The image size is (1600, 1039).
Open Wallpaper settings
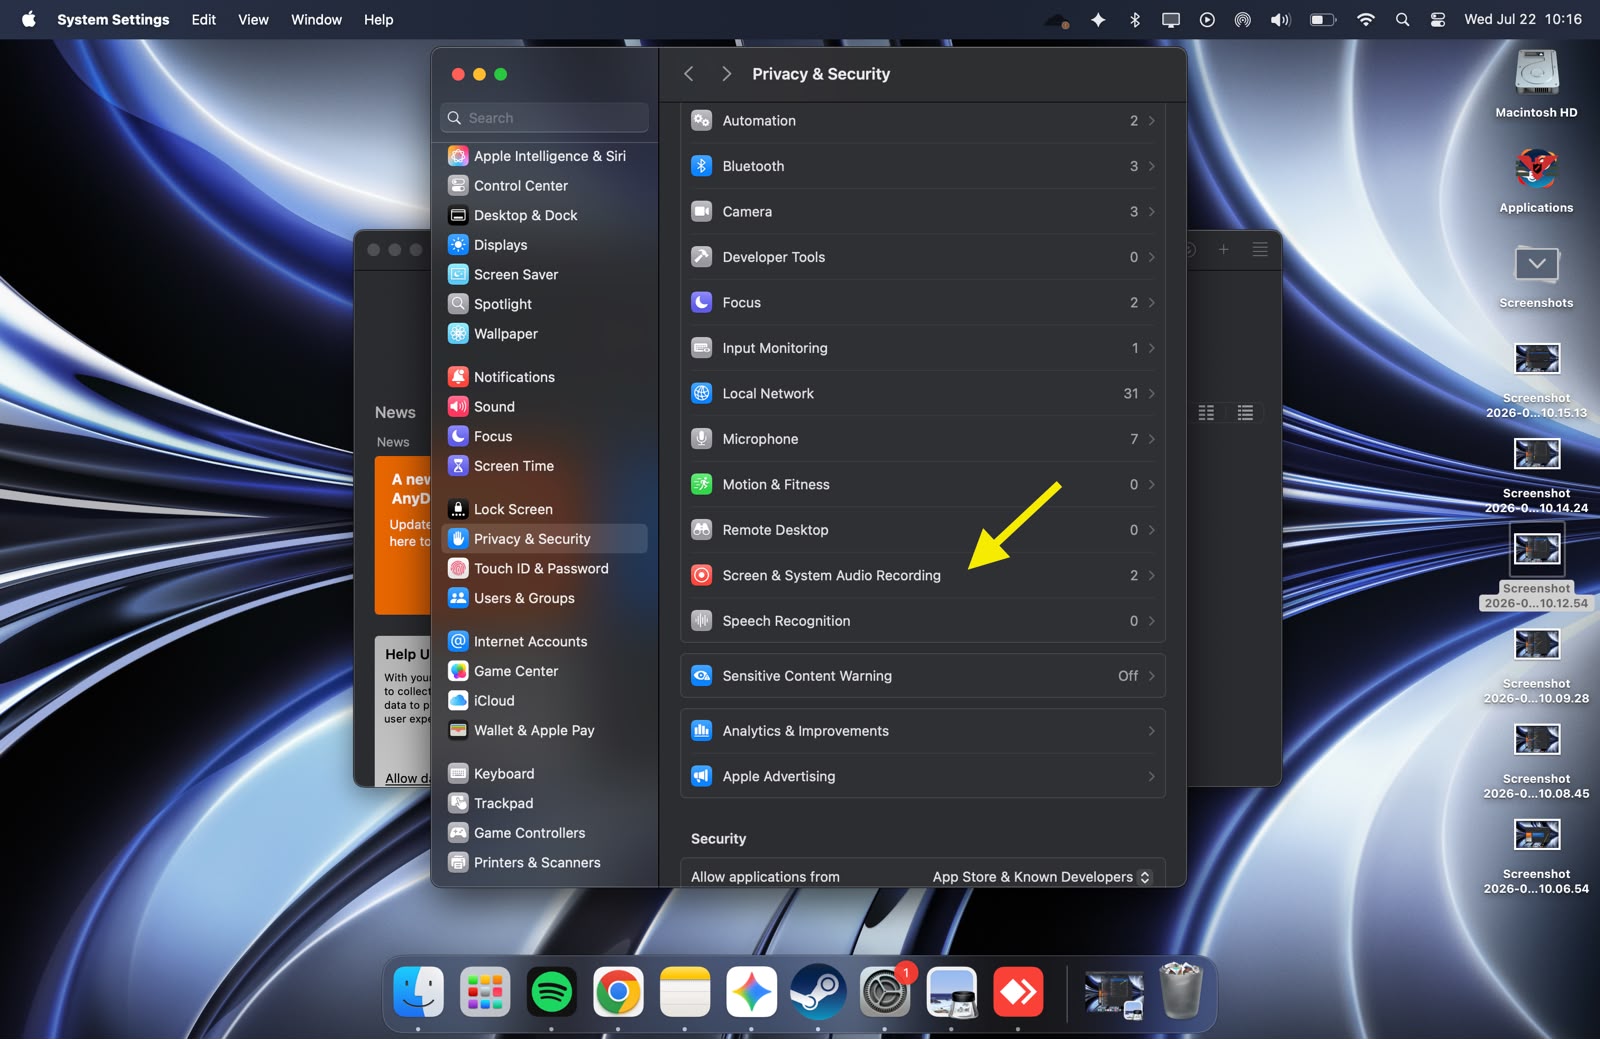(544, 334)
